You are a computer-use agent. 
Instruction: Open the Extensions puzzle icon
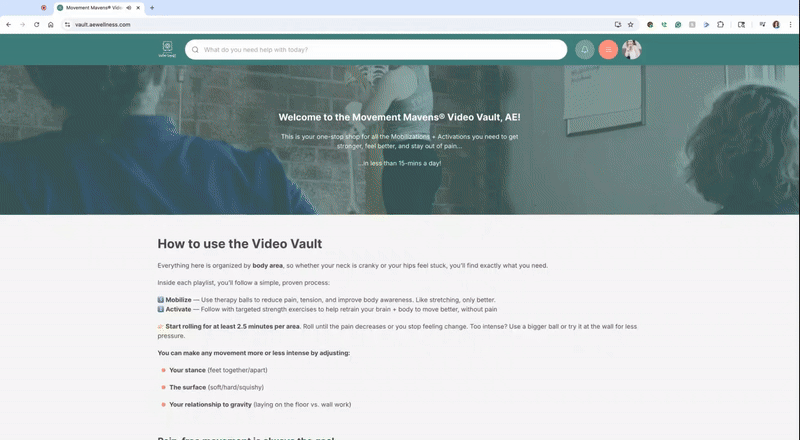pyautogui.click(x=720, y=25)
